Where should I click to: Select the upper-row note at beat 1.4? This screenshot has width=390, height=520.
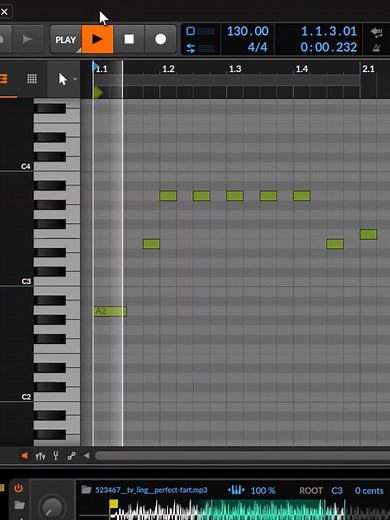click(302, 196)
